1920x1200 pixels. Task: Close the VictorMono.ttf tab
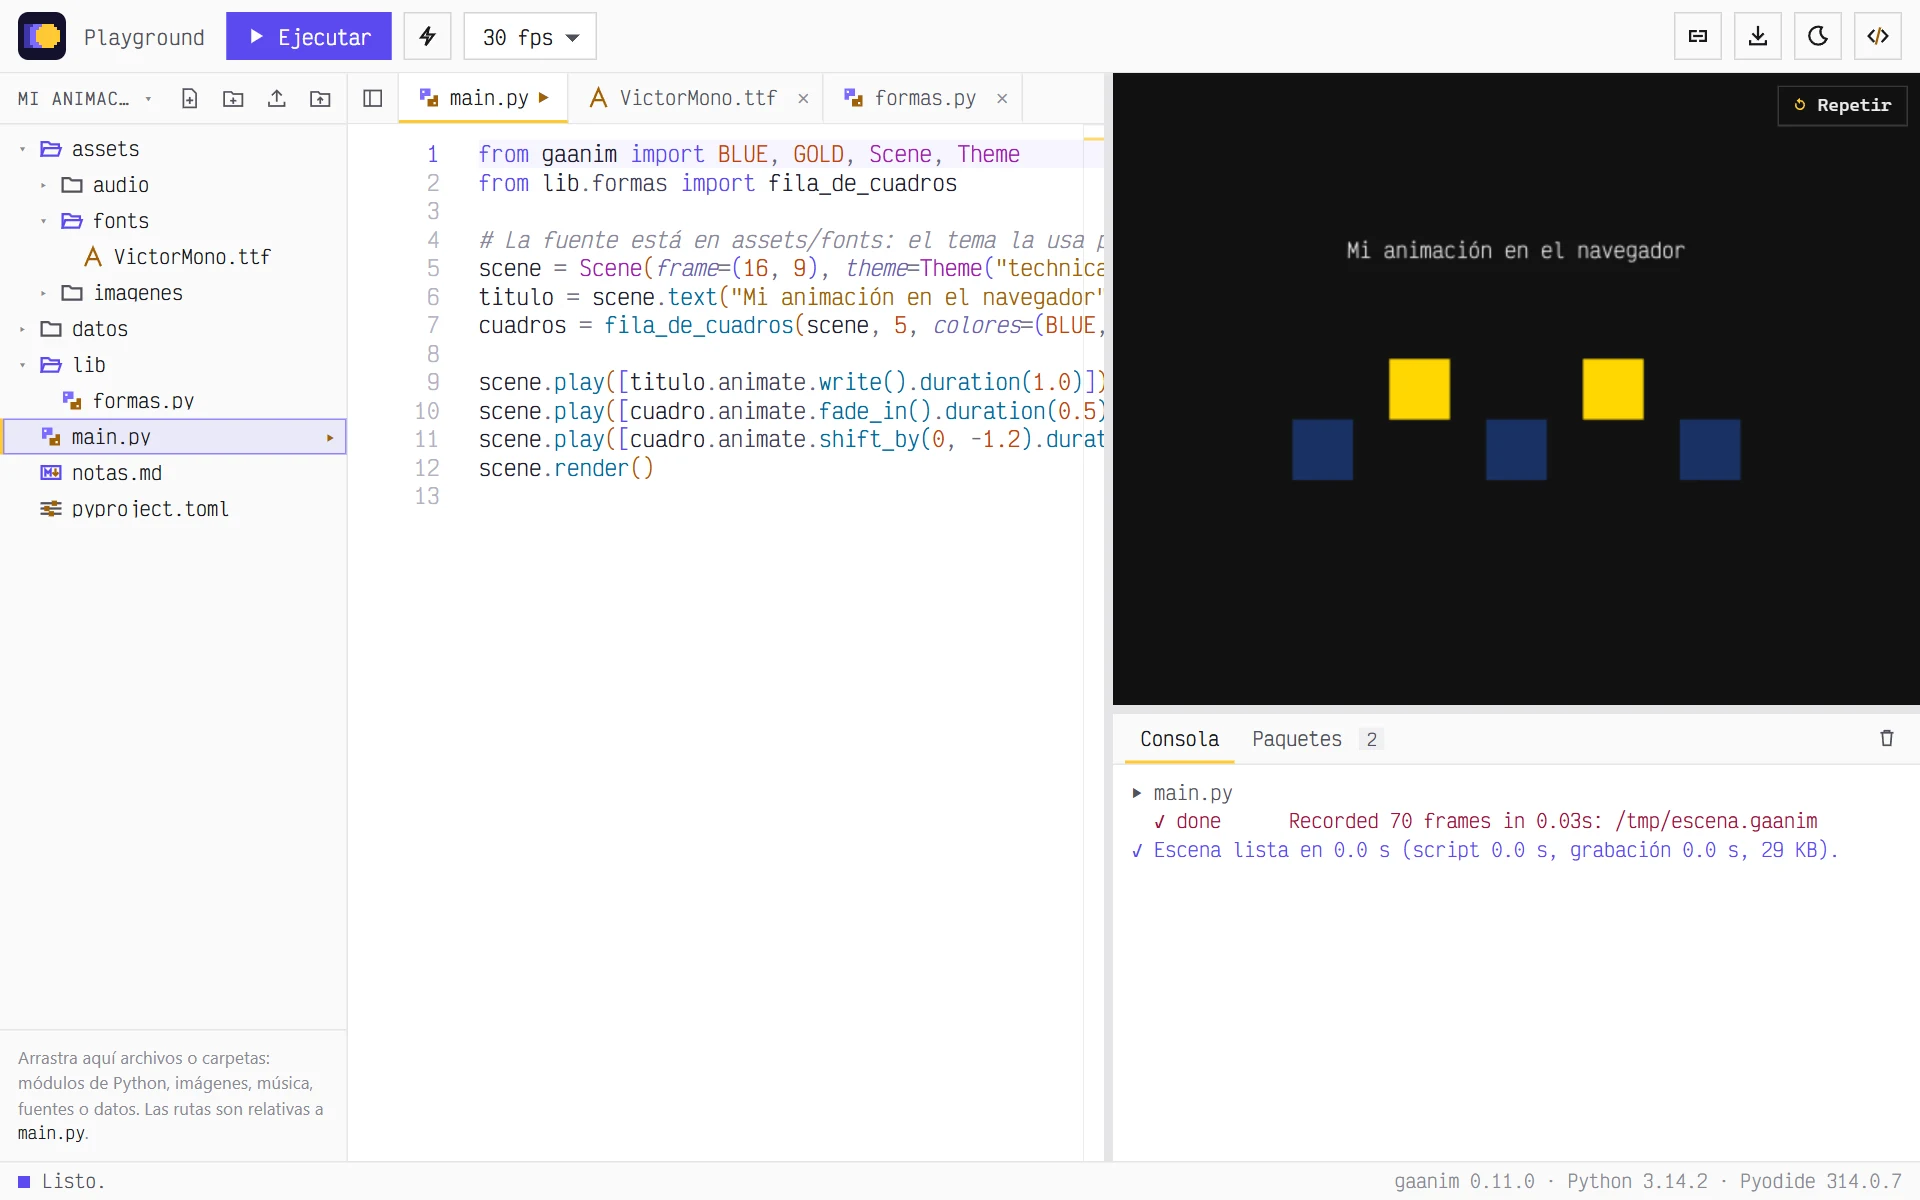click(803, 98)
